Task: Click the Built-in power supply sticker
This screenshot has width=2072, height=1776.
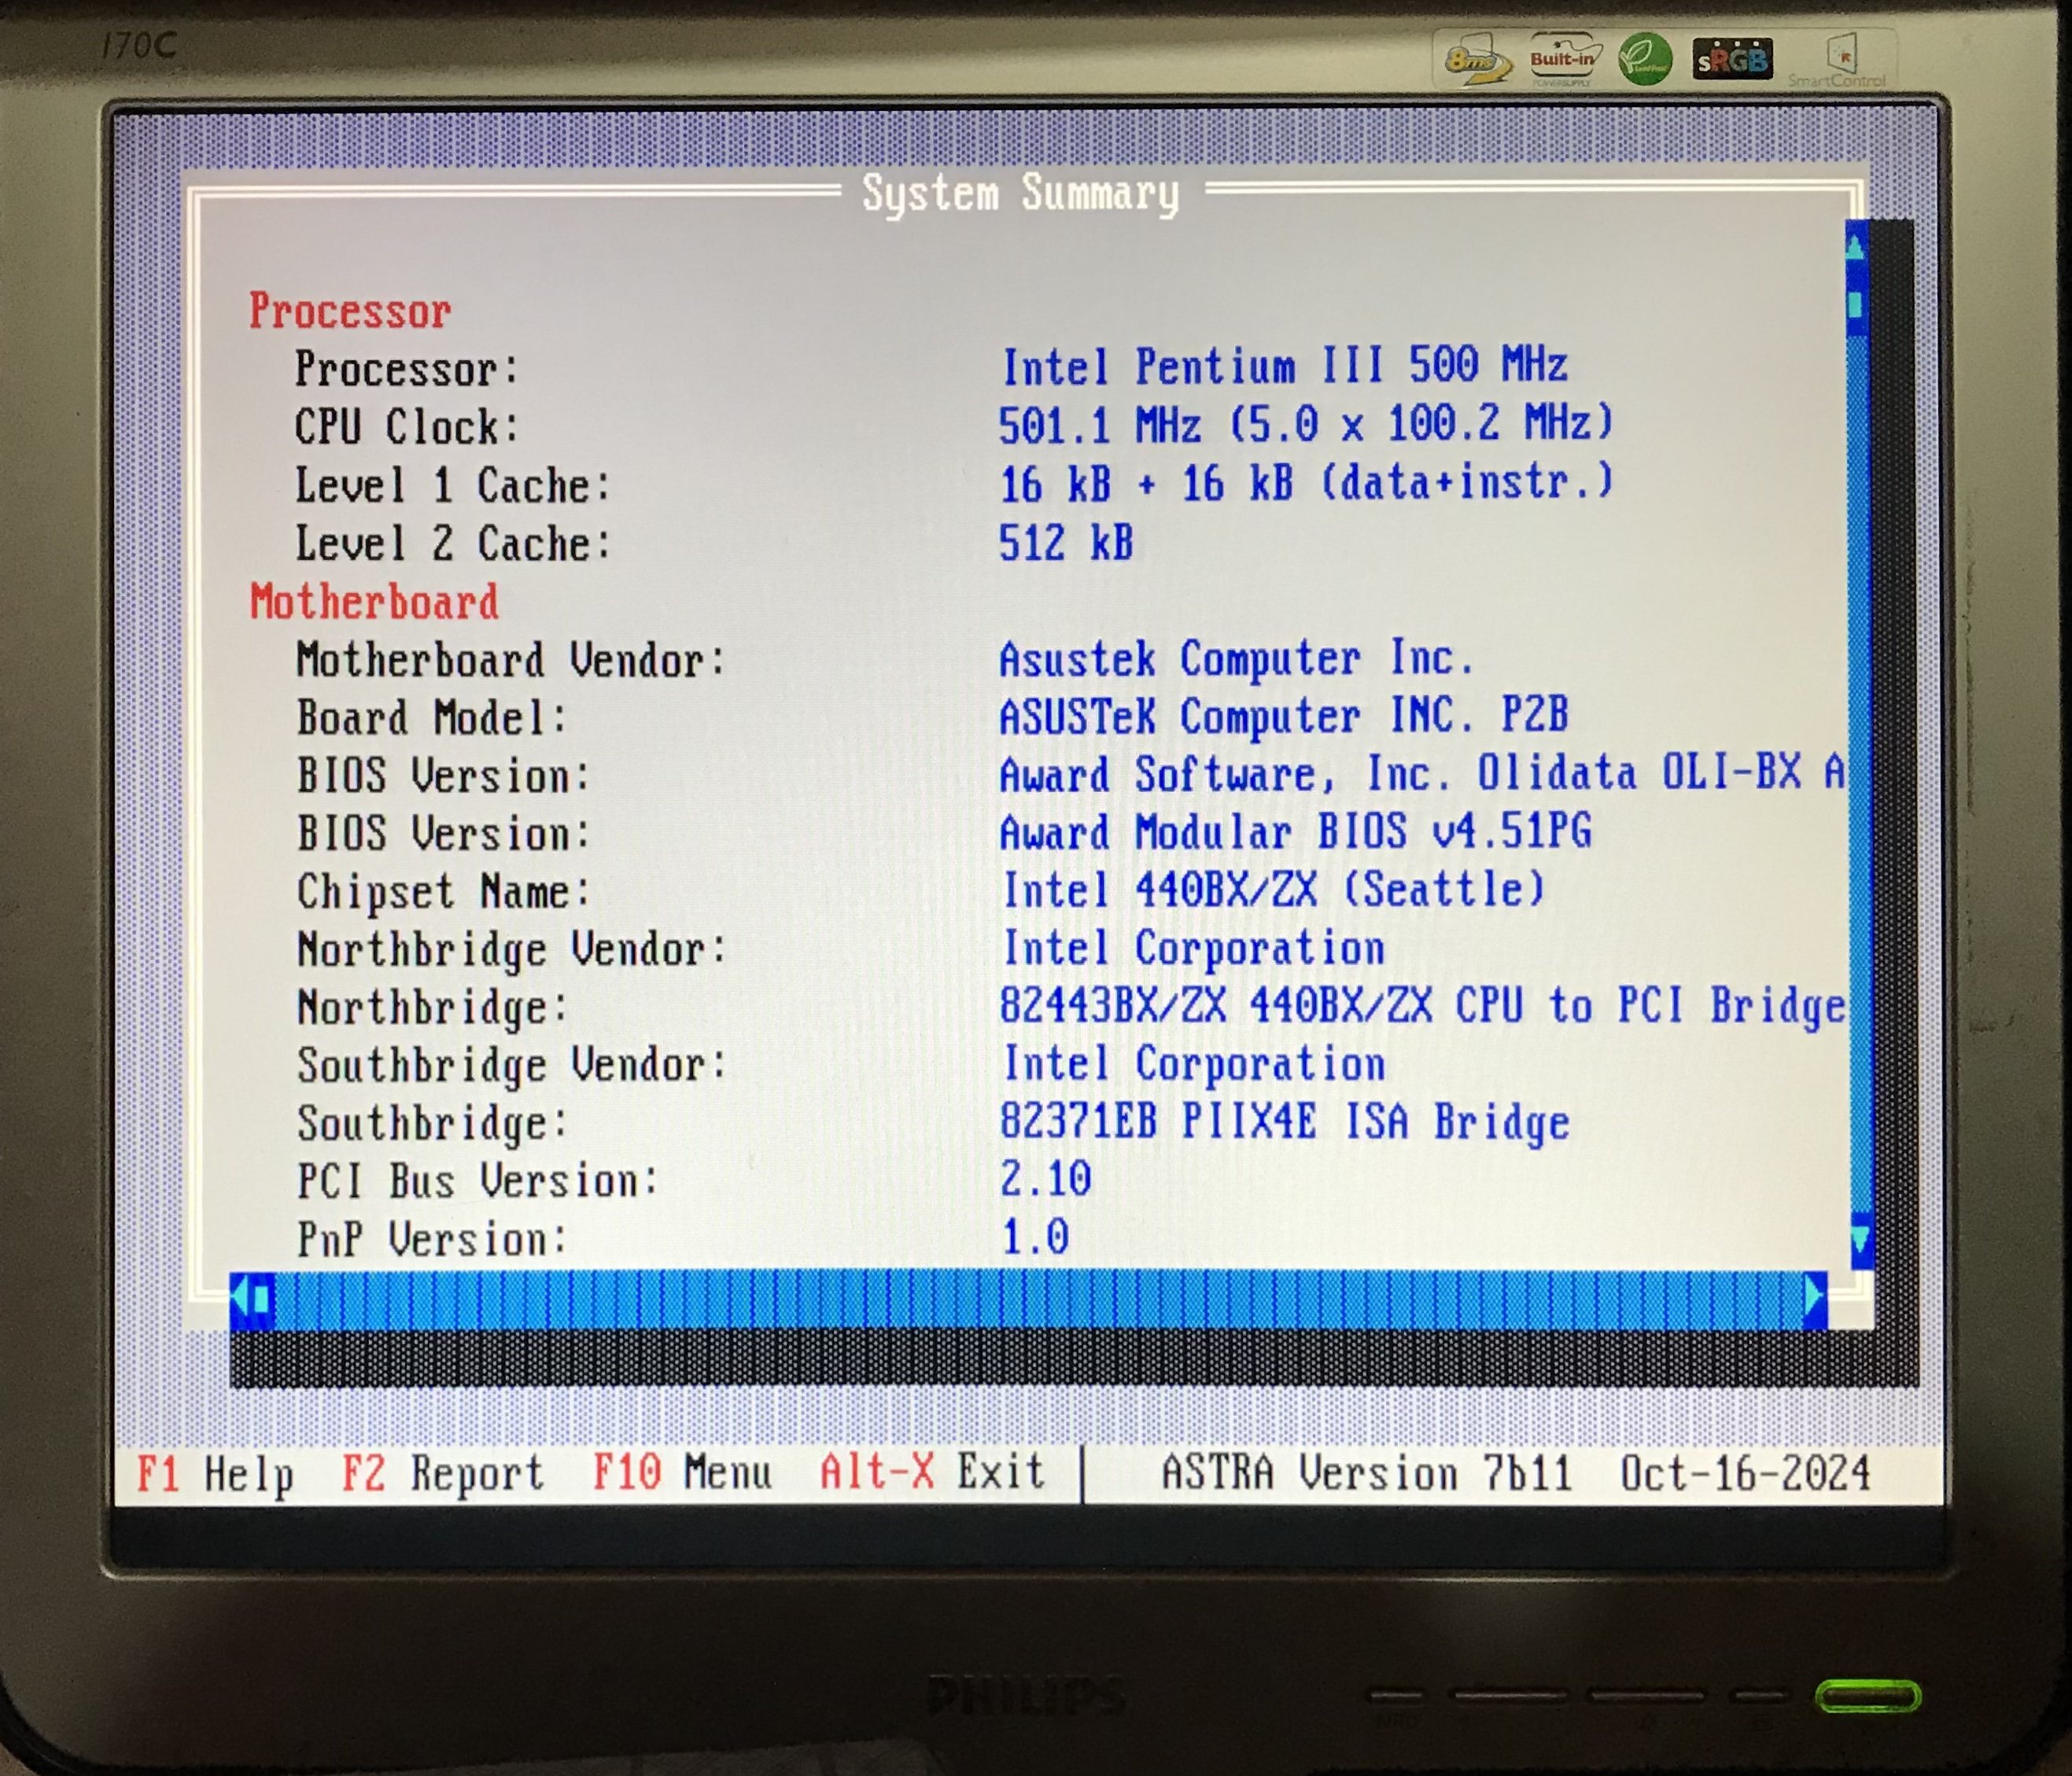Action: (1563, 60)
